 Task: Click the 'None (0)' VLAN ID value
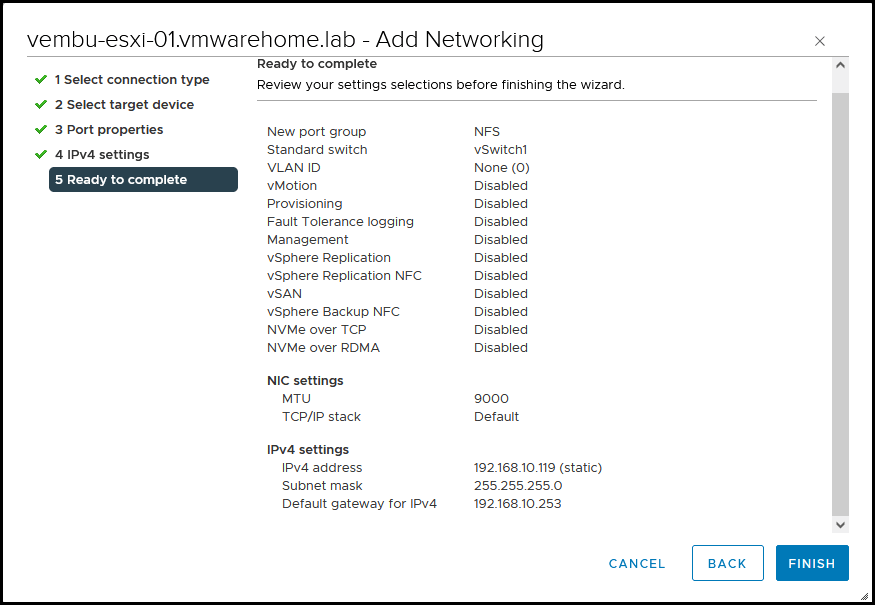(x=502, y=167)
